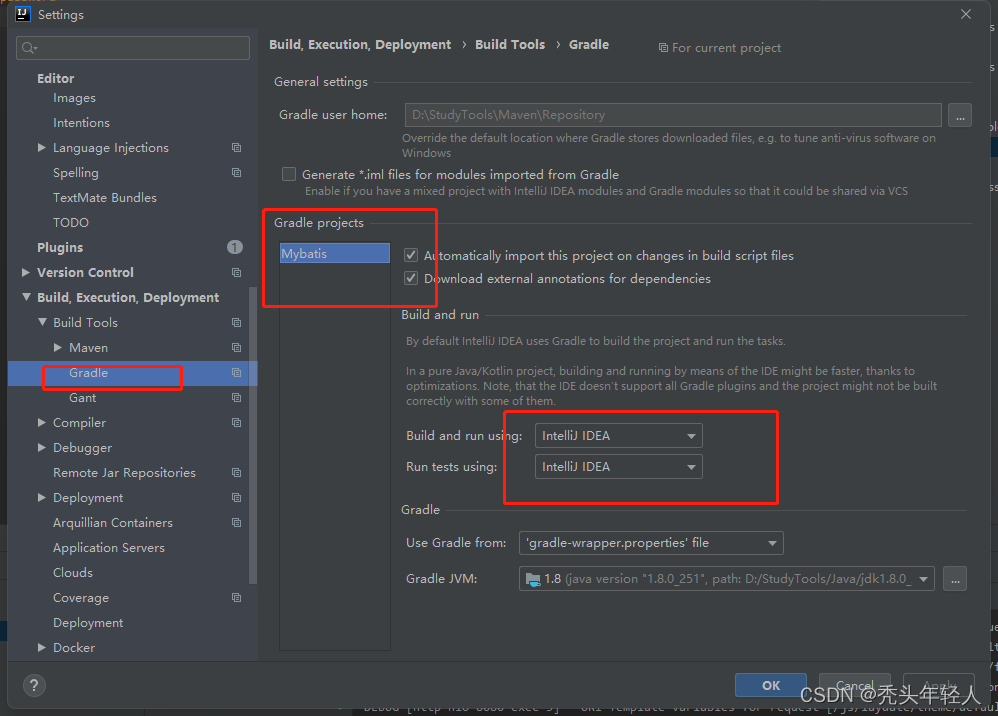Select Gradle under Build Tools
Viewport: 998px width, 716px height.
(88, 373)
